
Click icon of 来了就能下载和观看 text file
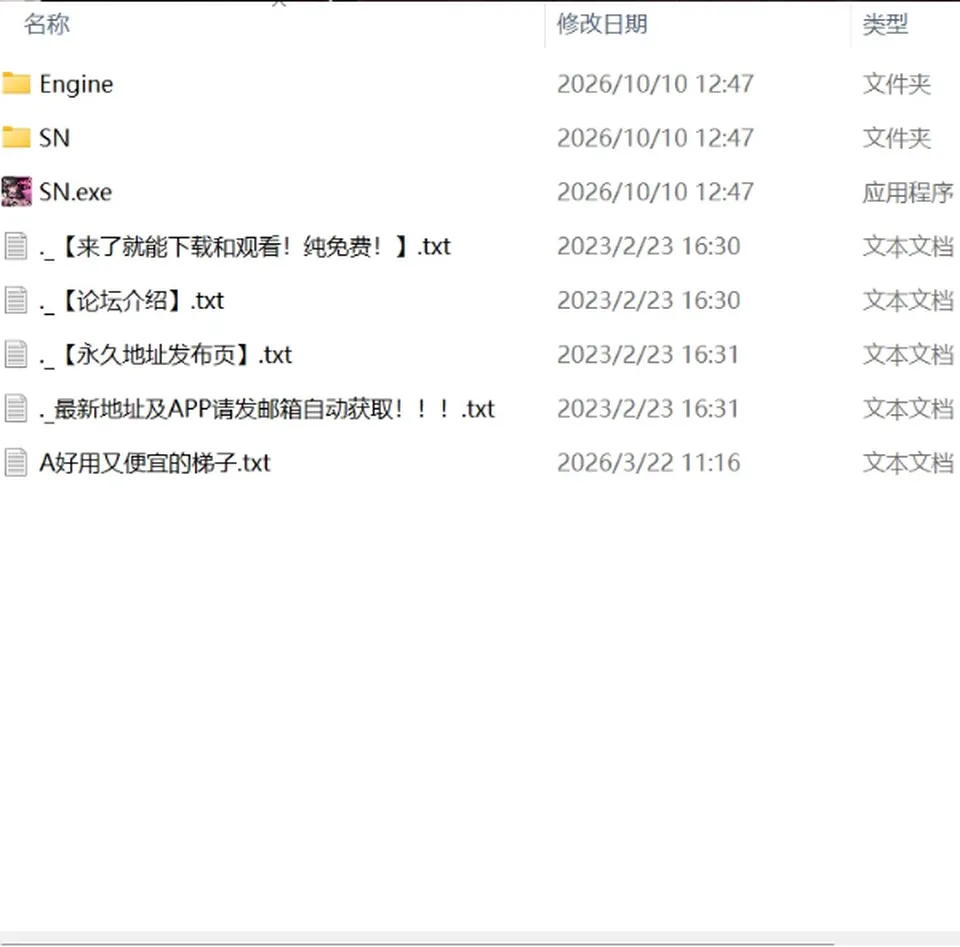pos(16,246)
